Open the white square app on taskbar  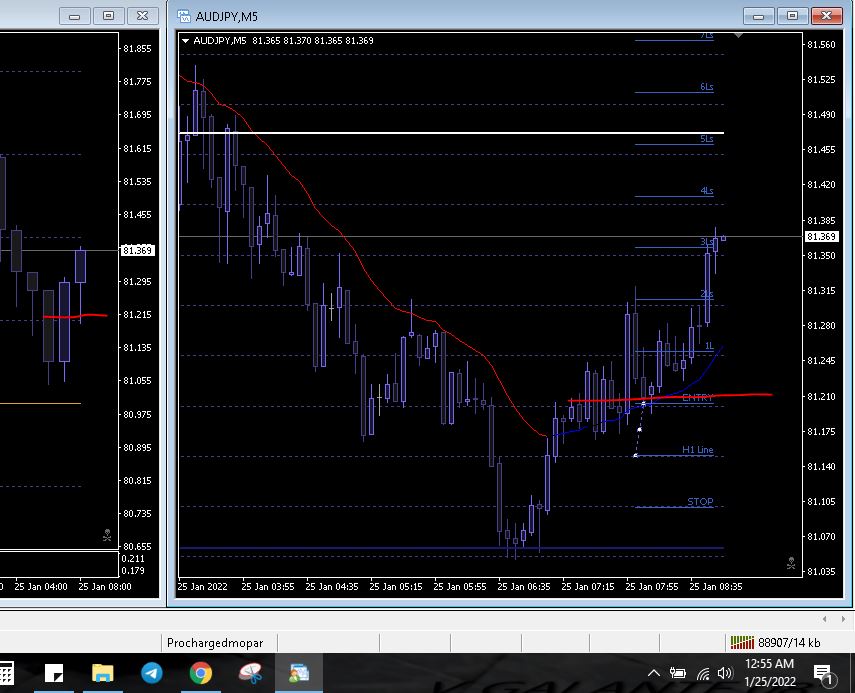pyautogui.click(x=54, y=673)
